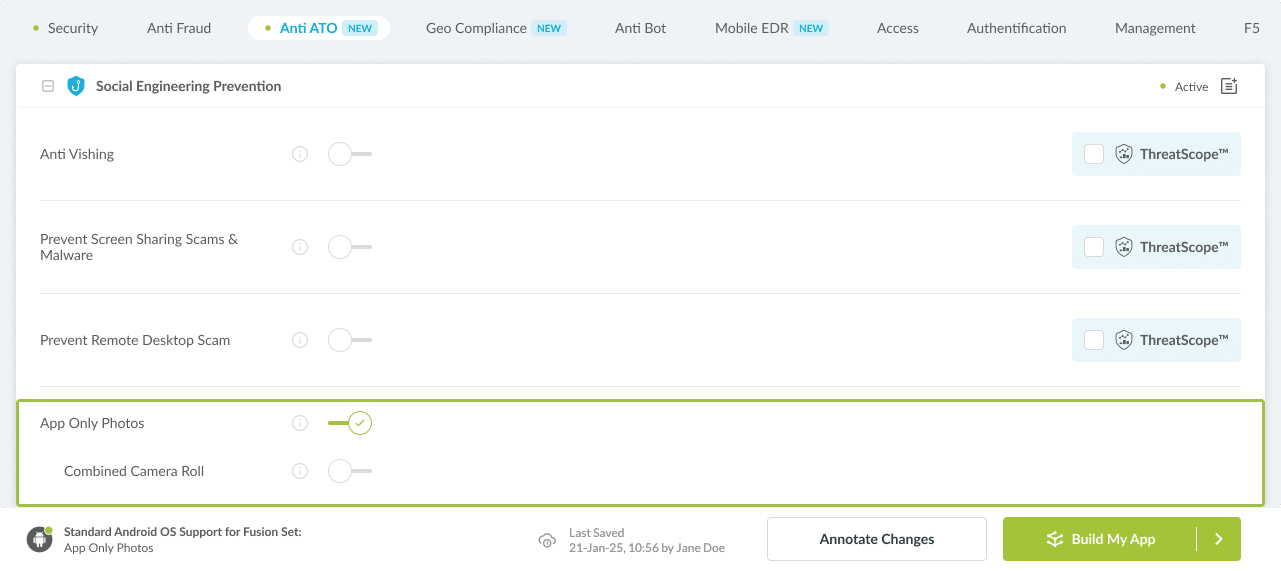The width and height of the screenshot is (1281, 571).
Task: Click info icon beside Prevent Remote Desktop Scam
Action: (x=300, y=340)
